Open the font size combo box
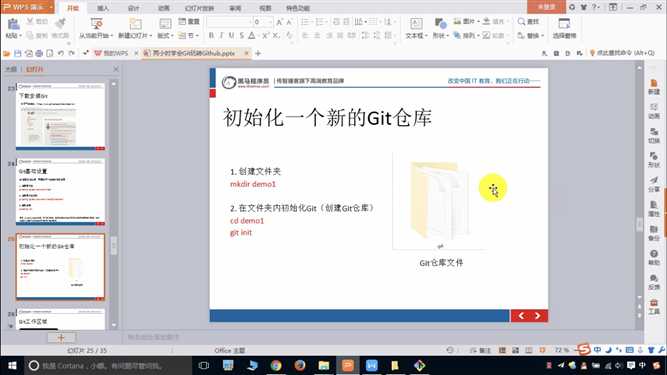Image resolution: width=667 pixels, height=375 pixels. click(x=263, y=22)
